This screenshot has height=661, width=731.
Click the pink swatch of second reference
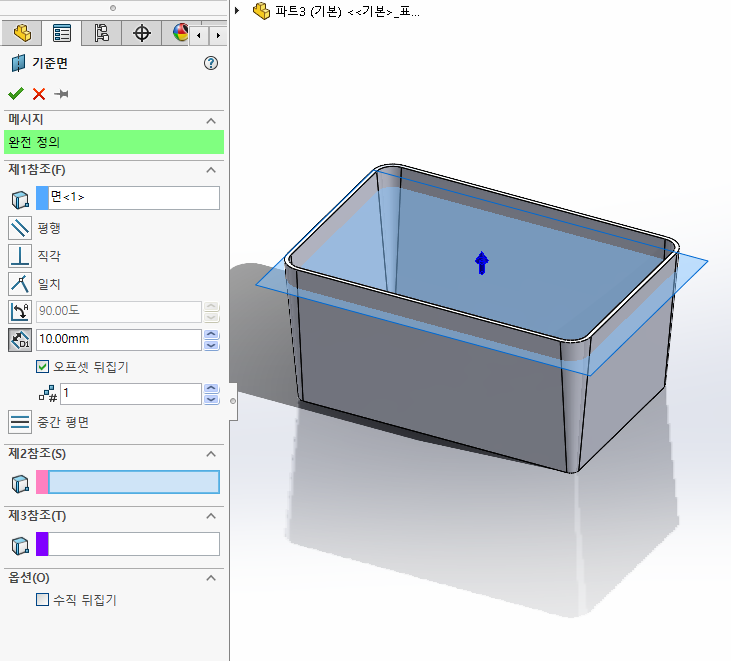pyautogui.click(x=42, y=482)
